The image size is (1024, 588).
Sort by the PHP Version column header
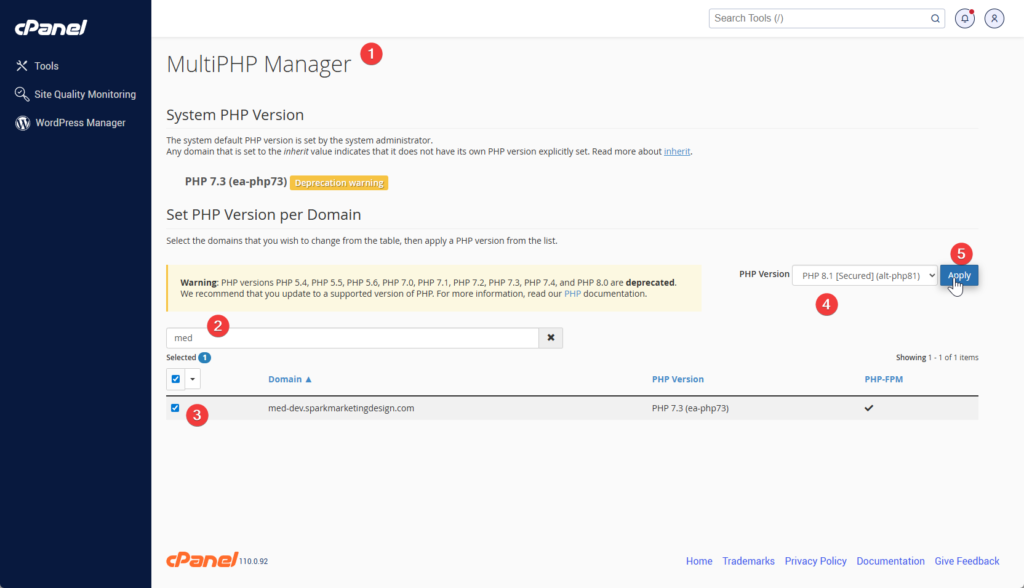click(677, 379)
